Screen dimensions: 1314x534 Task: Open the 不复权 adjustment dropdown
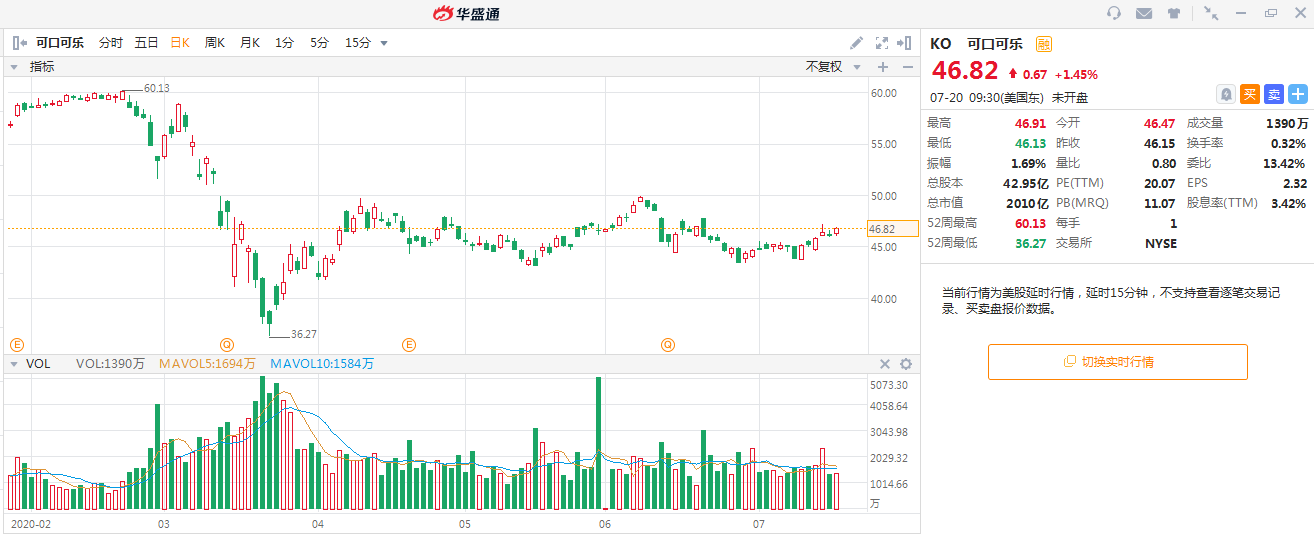(831, 67)
